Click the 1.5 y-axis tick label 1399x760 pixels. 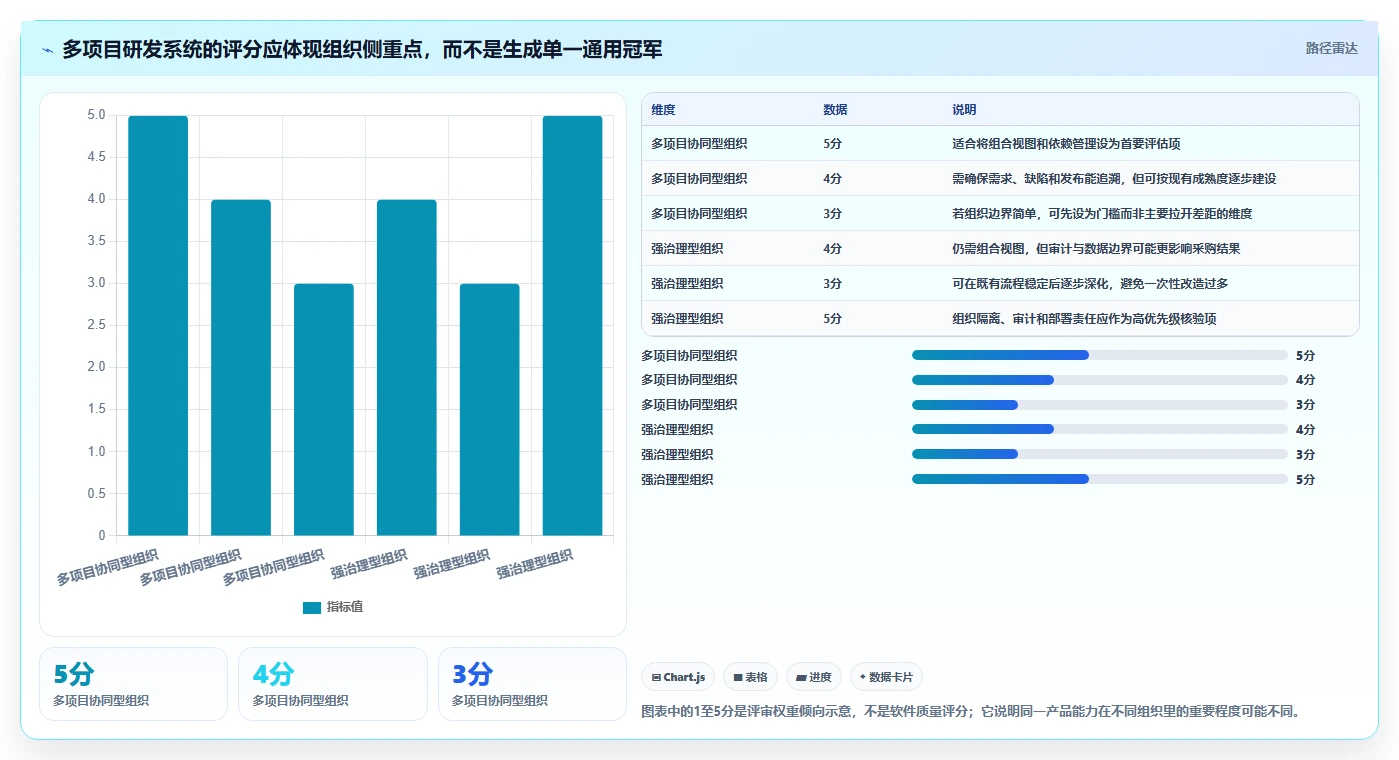(x=97, y=409)
